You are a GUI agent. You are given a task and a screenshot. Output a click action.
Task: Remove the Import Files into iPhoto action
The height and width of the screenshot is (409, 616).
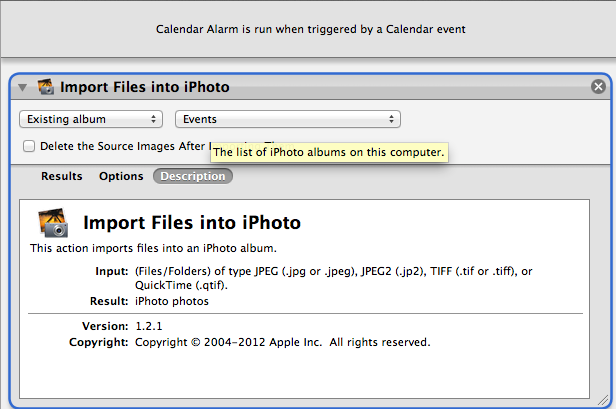(x=598, y=86)
